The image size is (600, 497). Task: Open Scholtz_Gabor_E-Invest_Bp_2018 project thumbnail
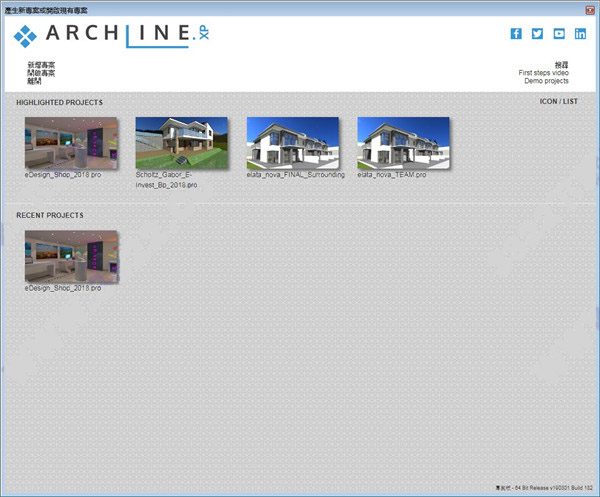coord(181,143)
